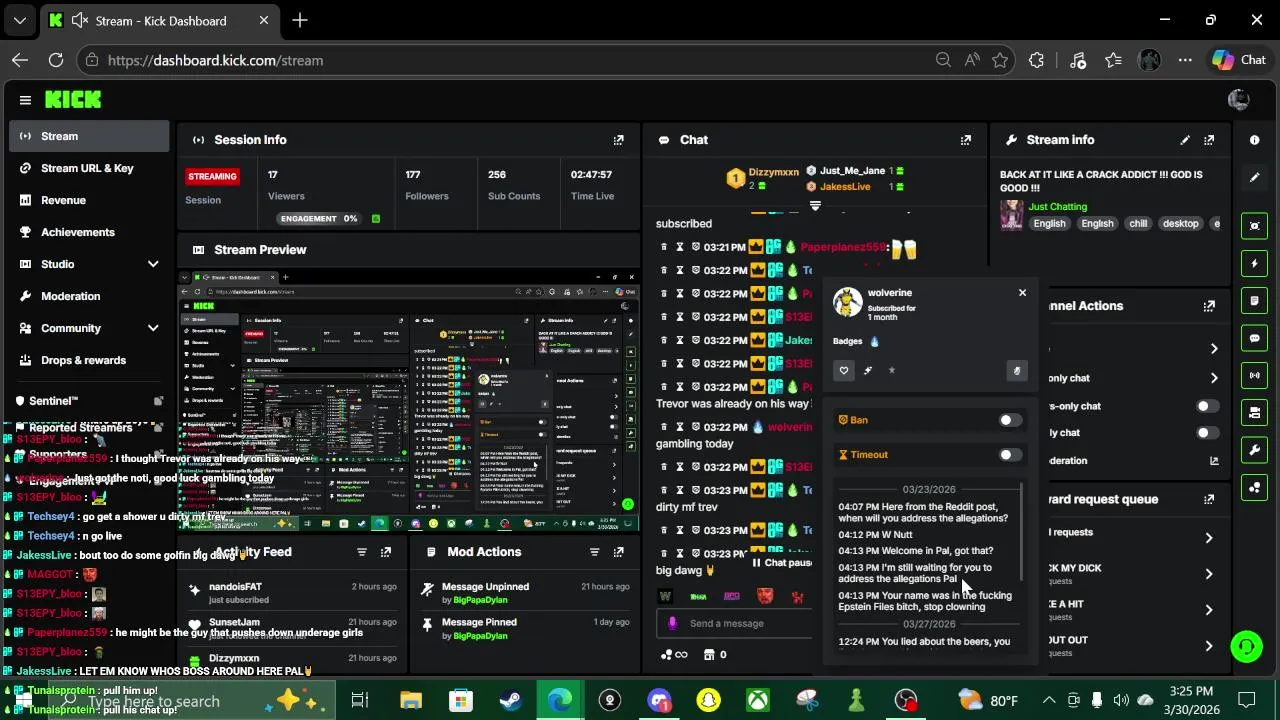Open the browser tab list dropdown
This screenshot has height=720, width=1280.
pyautogui.click(x=20, y=20)
